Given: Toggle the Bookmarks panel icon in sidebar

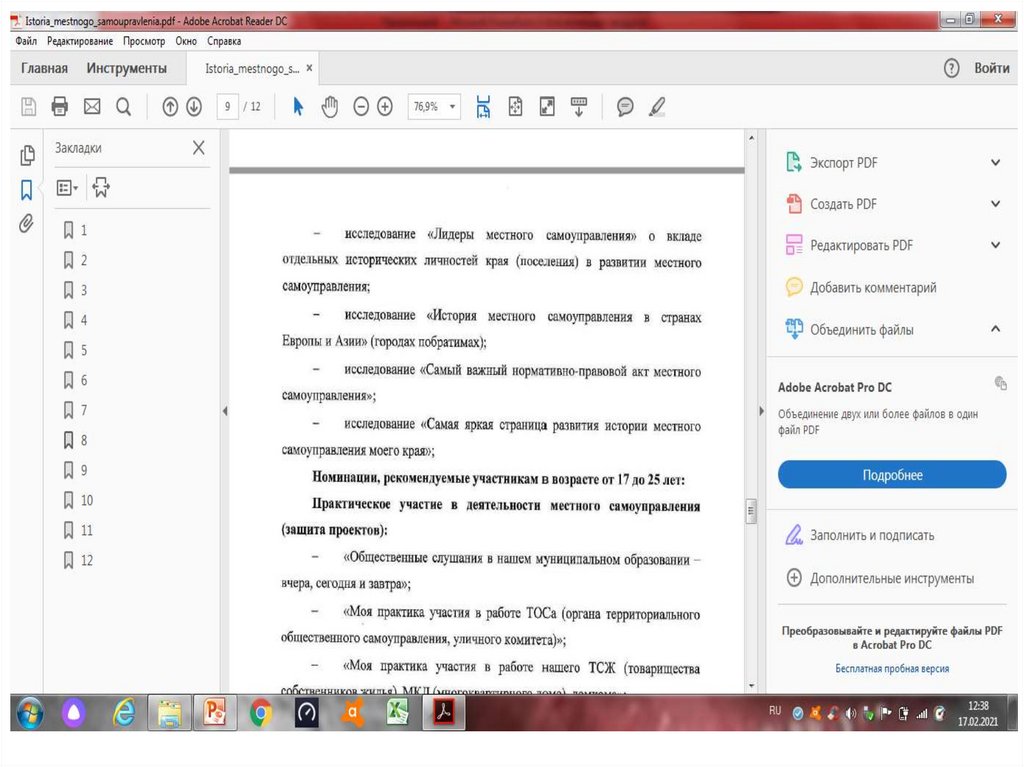Looking at the screenshot, I should pyautogui.click(x=27, y=189).
